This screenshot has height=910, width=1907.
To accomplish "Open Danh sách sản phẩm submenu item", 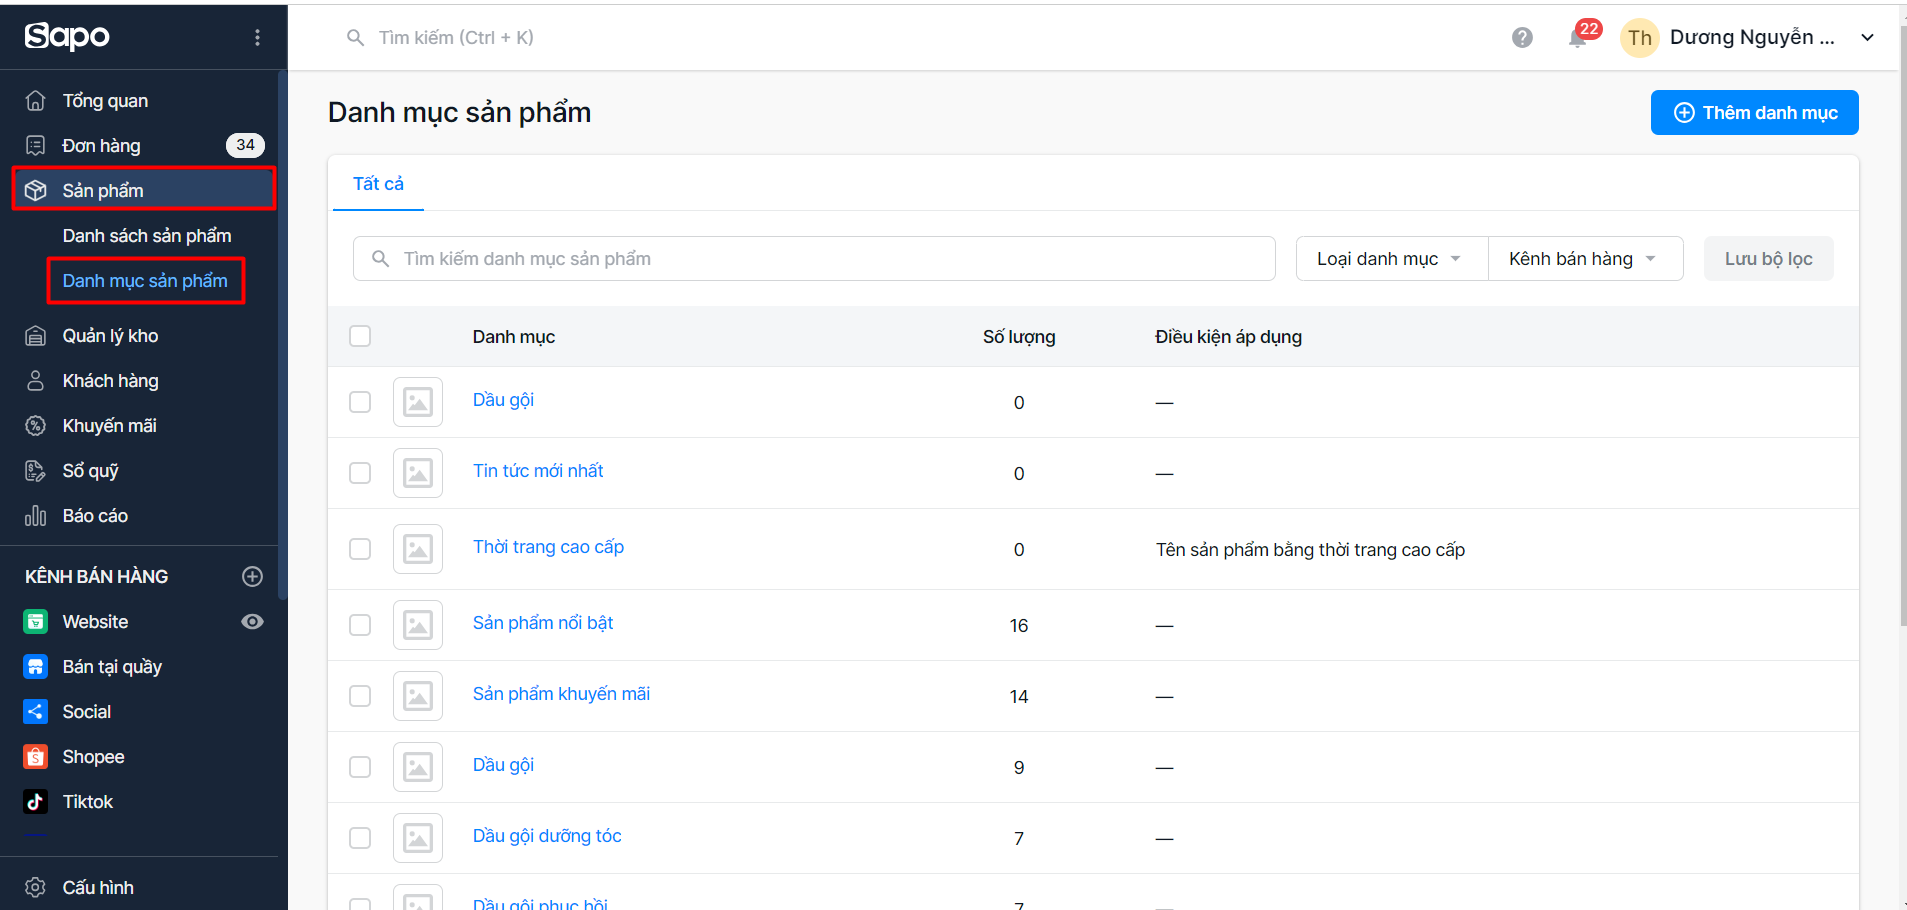I will tap(146, 236).
